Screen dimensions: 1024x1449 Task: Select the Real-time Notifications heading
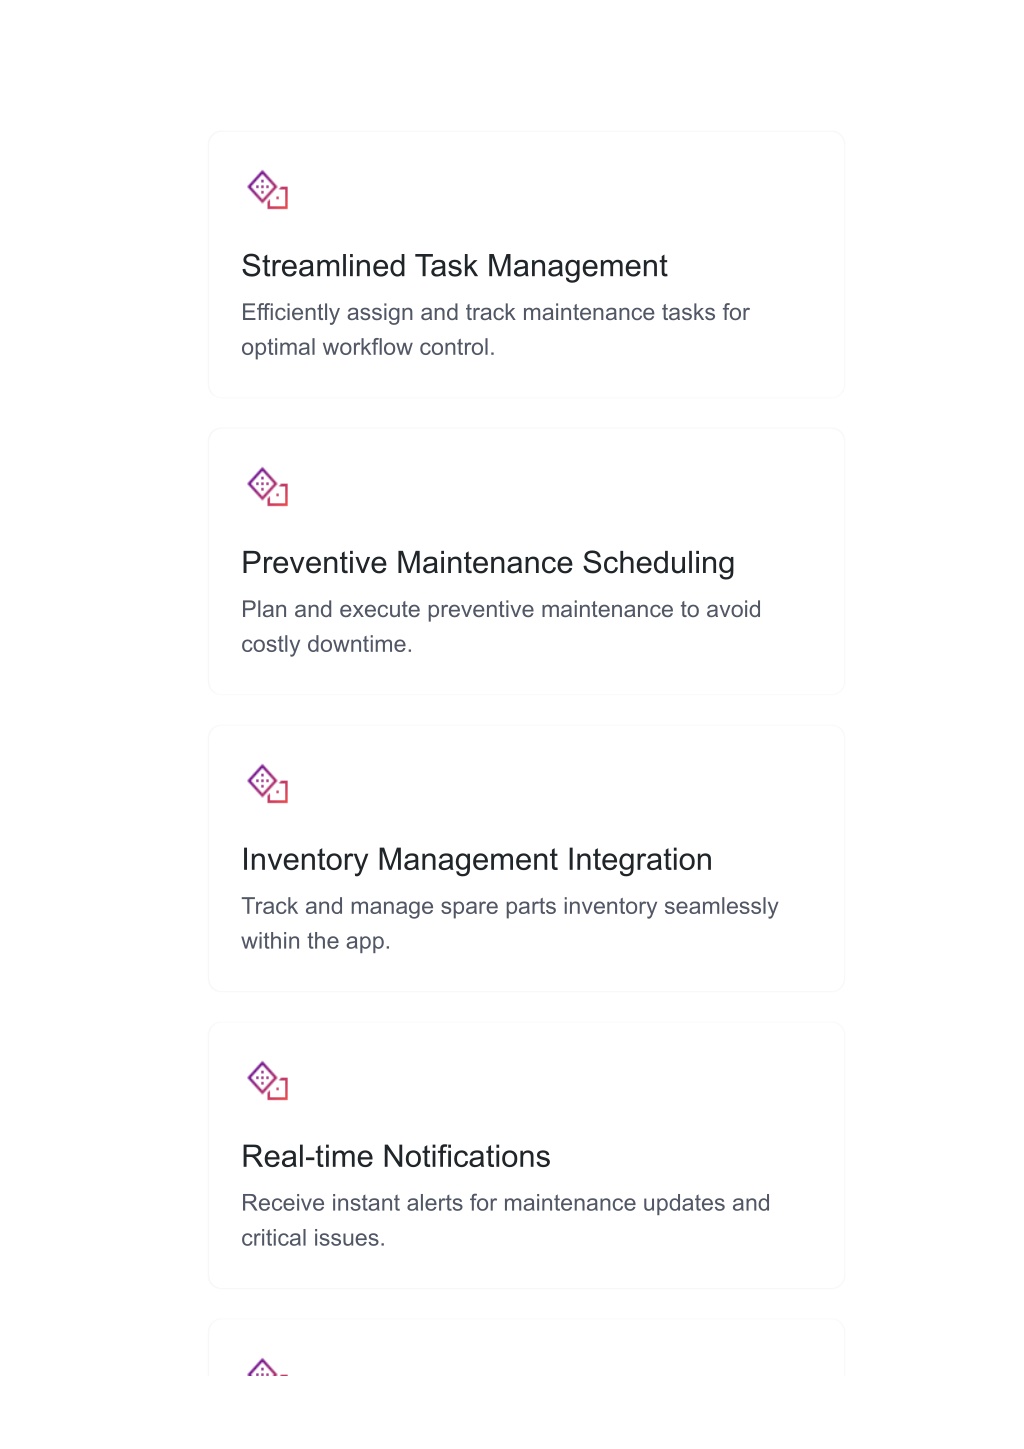tap(396, 1157)
